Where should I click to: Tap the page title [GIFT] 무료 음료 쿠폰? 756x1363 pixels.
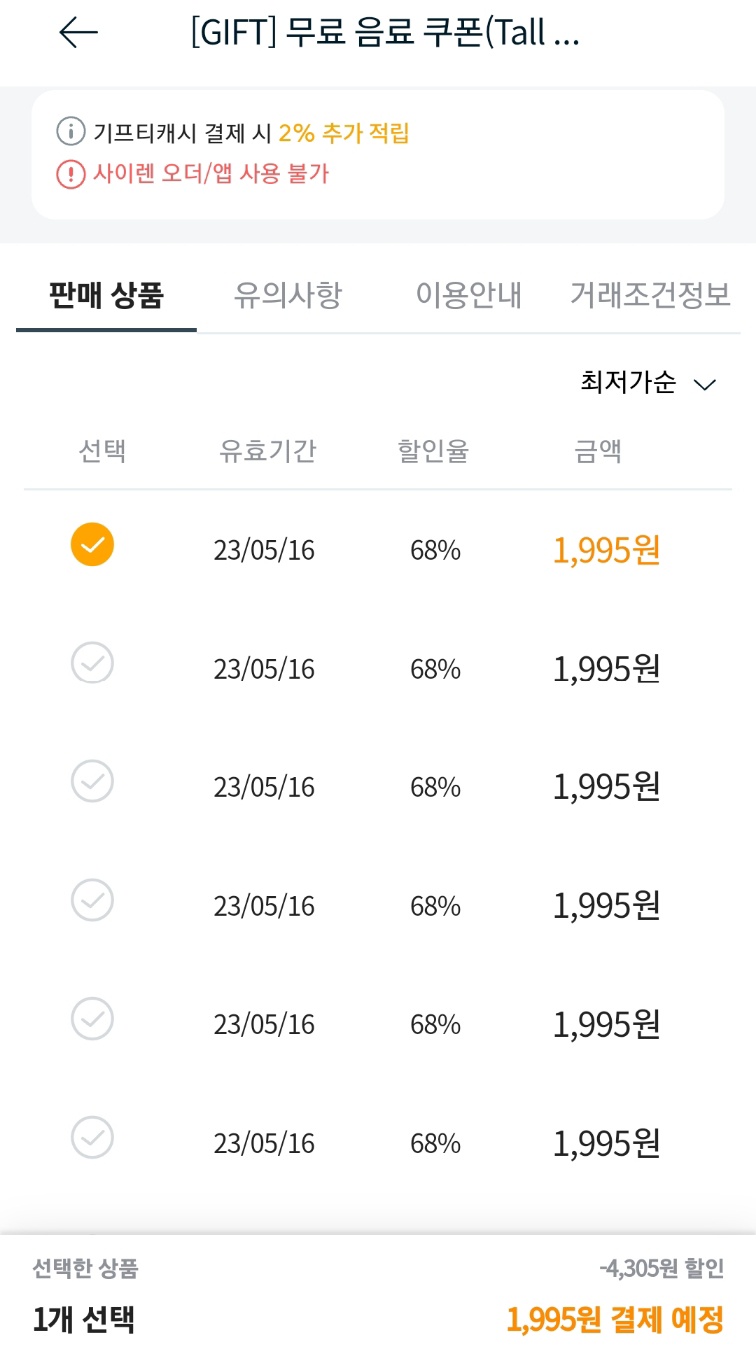[385, 33]
